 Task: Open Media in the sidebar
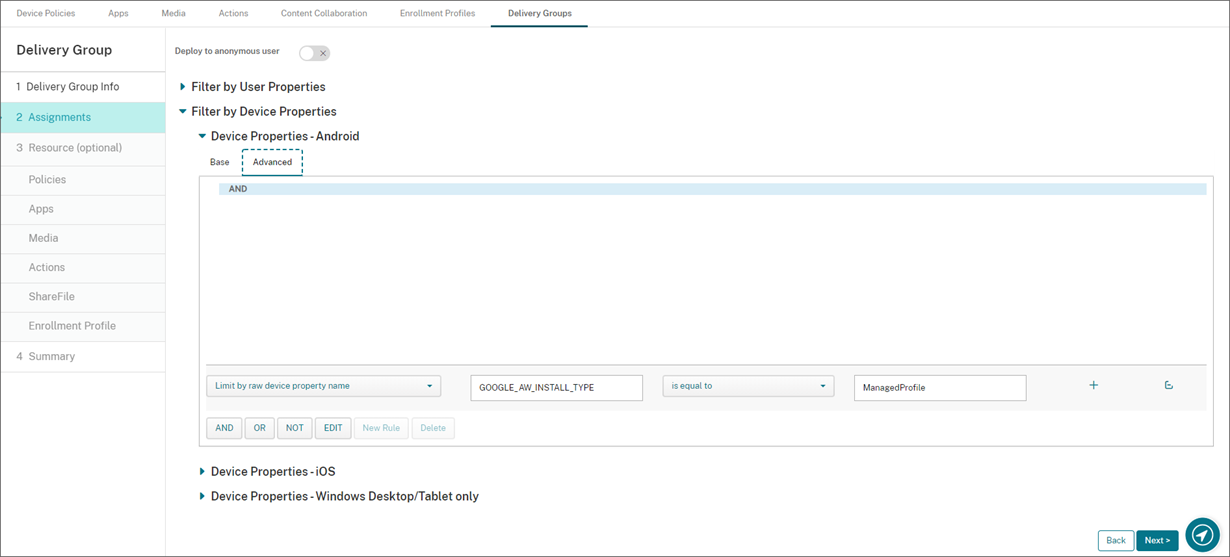[83, 238]
